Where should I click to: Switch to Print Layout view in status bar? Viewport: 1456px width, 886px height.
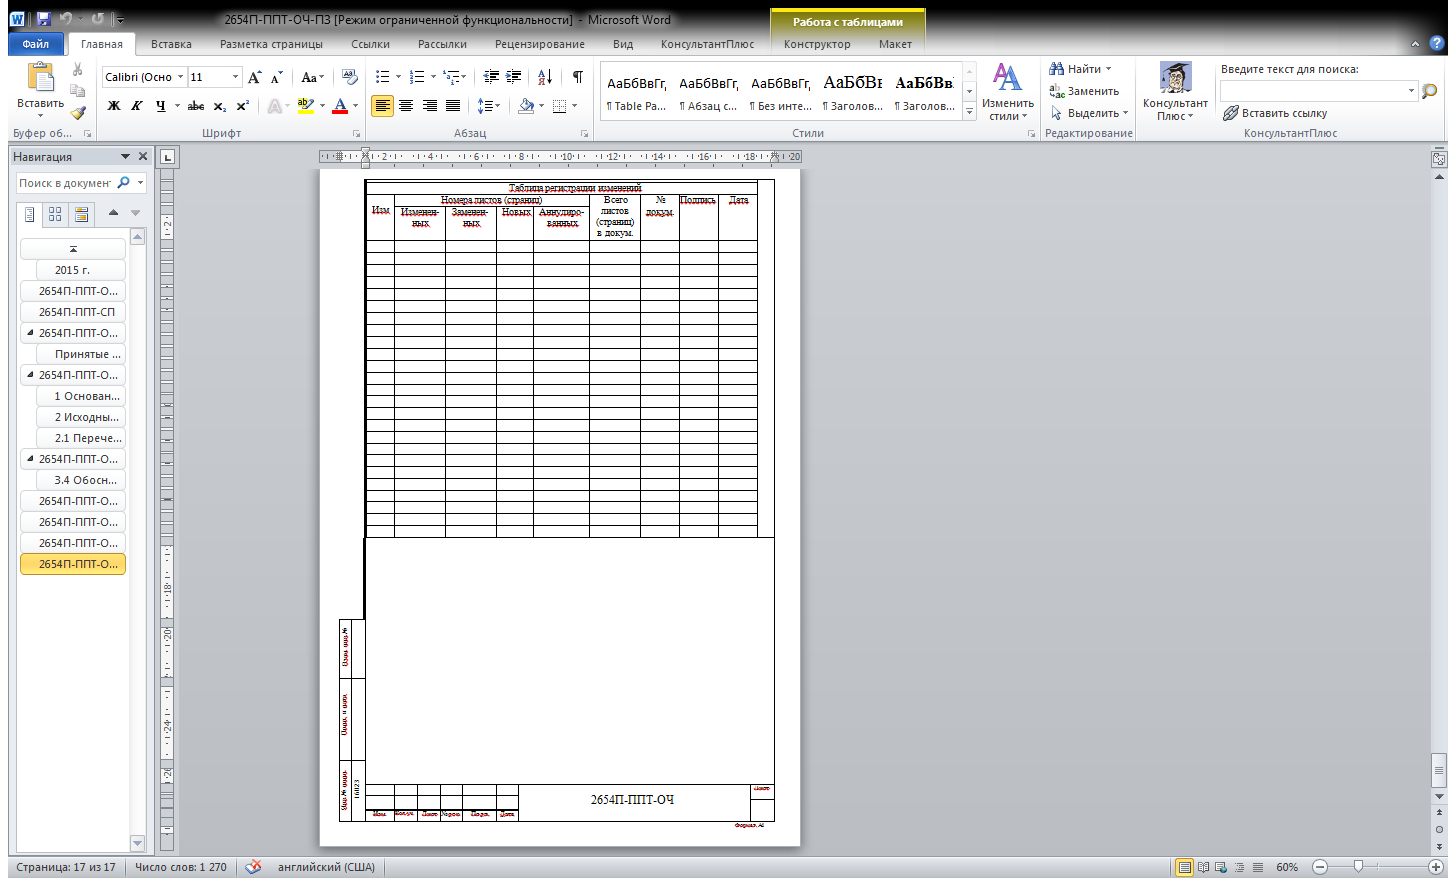click(1184, 867)
